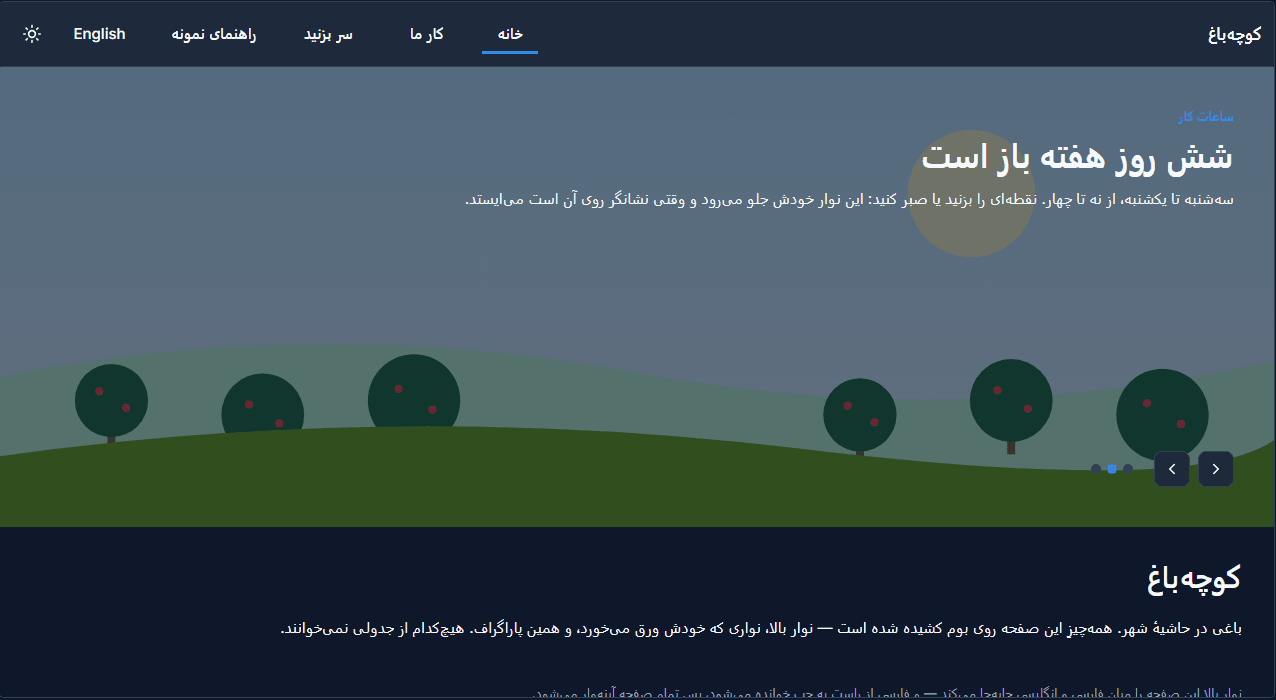The width and height of the screenshot is (1276, 700).
Task: Open the سر بزنید nav item
Action: point(329,34)
